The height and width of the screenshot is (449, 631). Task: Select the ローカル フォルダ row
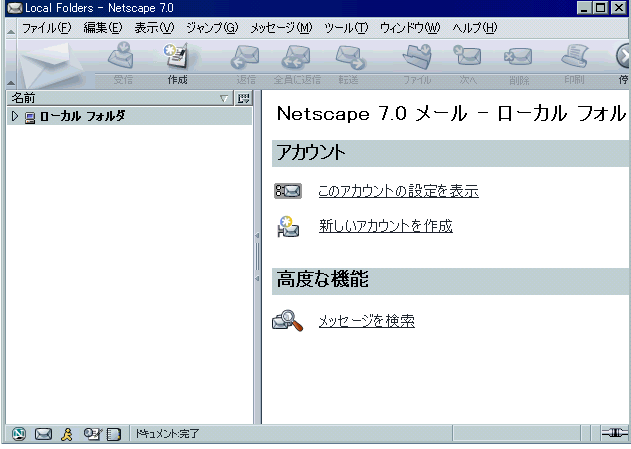[x=130, y=117]
